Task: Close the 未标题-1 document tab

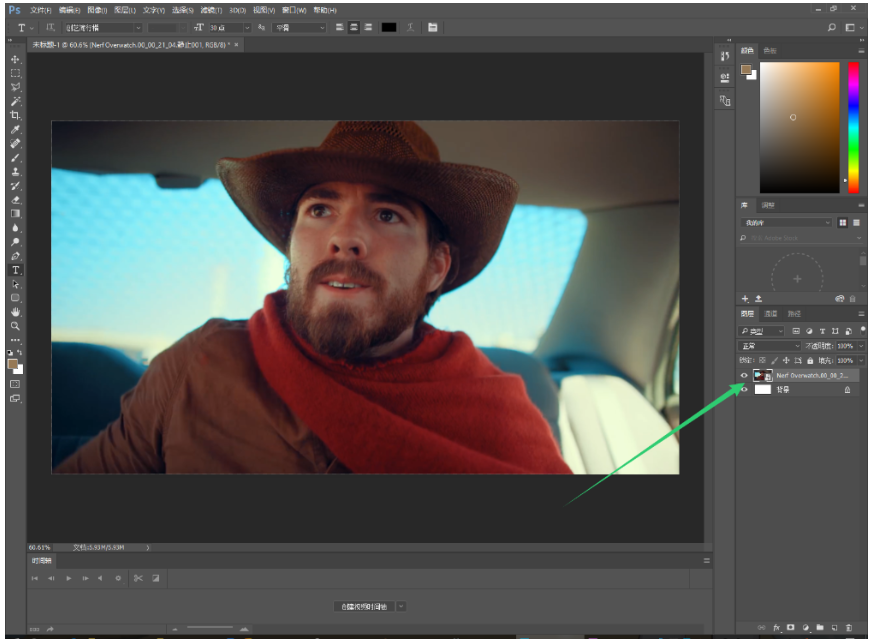Action: click(236, 45)
